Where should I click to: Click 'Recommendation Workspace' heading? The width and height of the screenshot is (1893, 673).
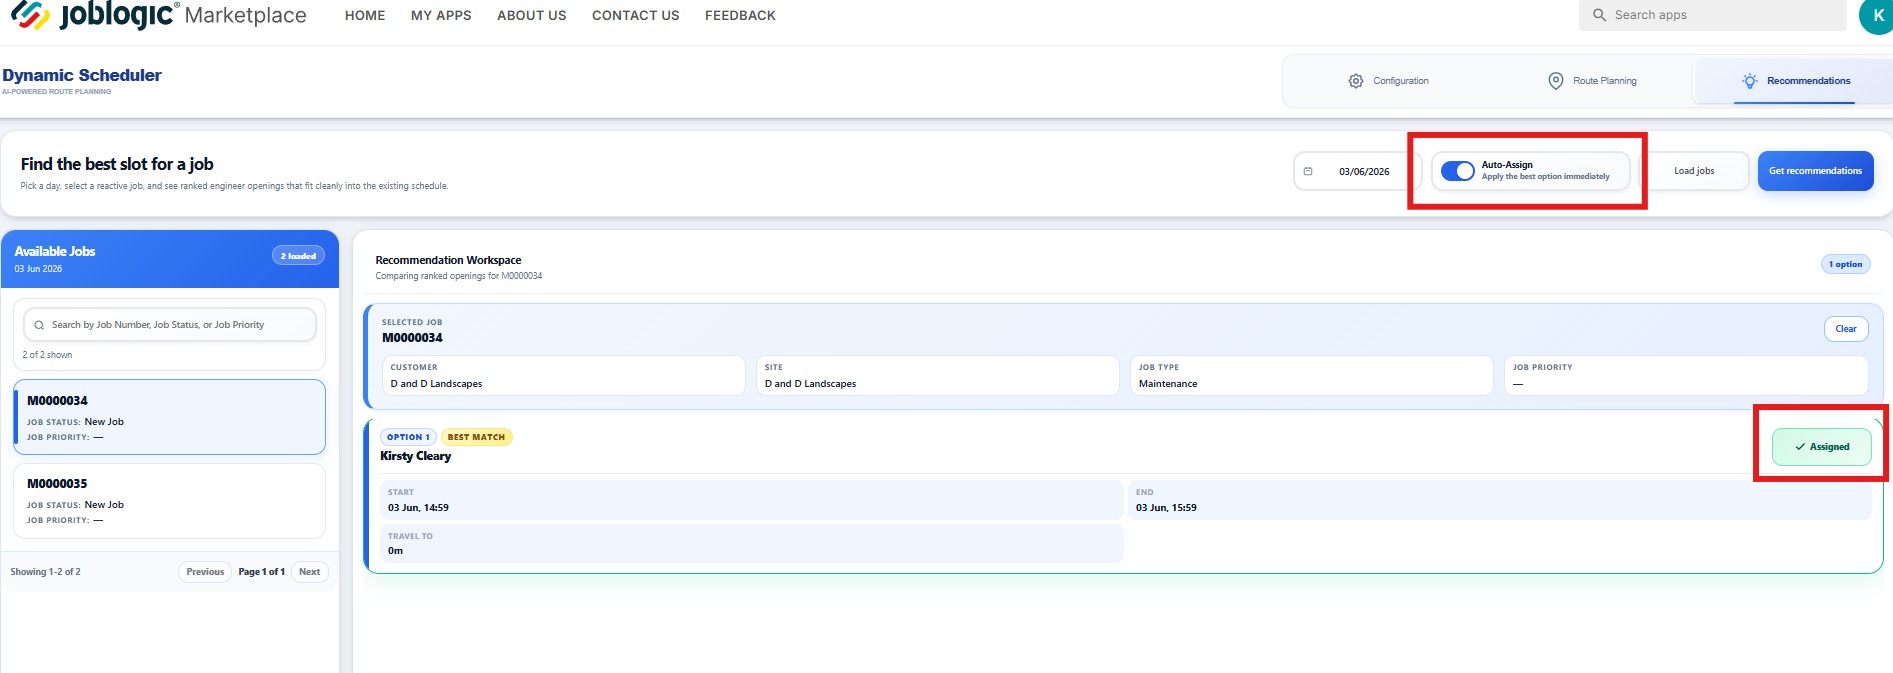pos(448,260)
